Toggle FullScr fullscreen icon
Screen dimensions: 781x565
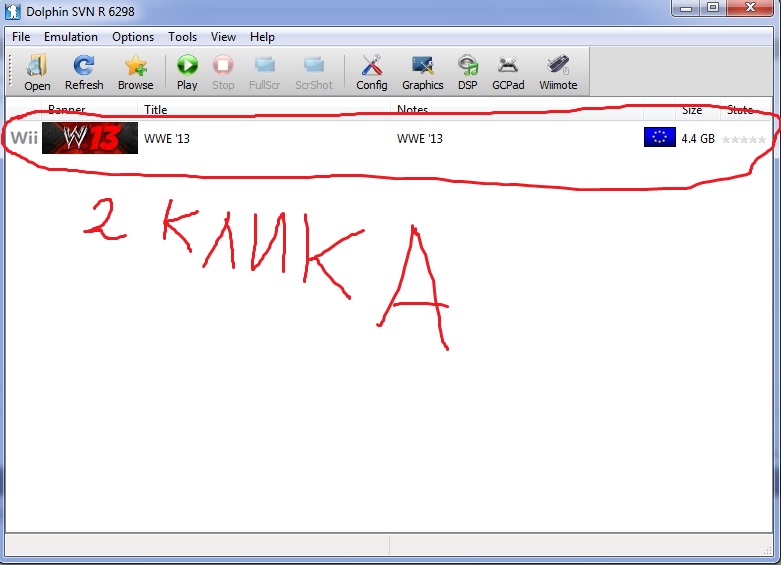tap(264, 73)
